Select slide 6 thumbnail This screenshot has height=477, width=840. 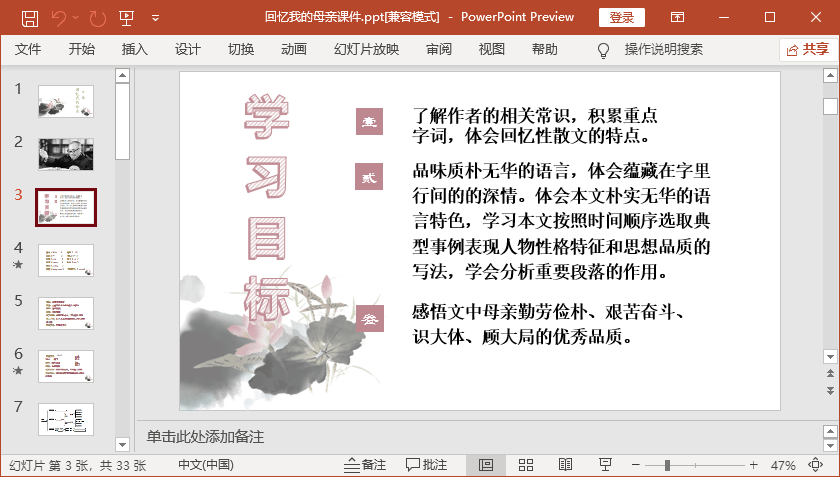[66, 367]
